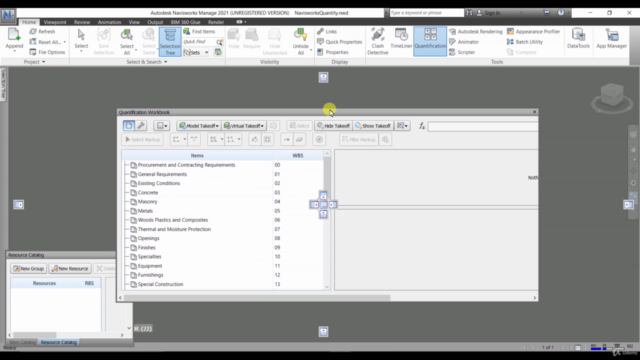This screenshot has height=360, width=640.
Task: Click the wrench resource view icon
Action: [141, 126]
